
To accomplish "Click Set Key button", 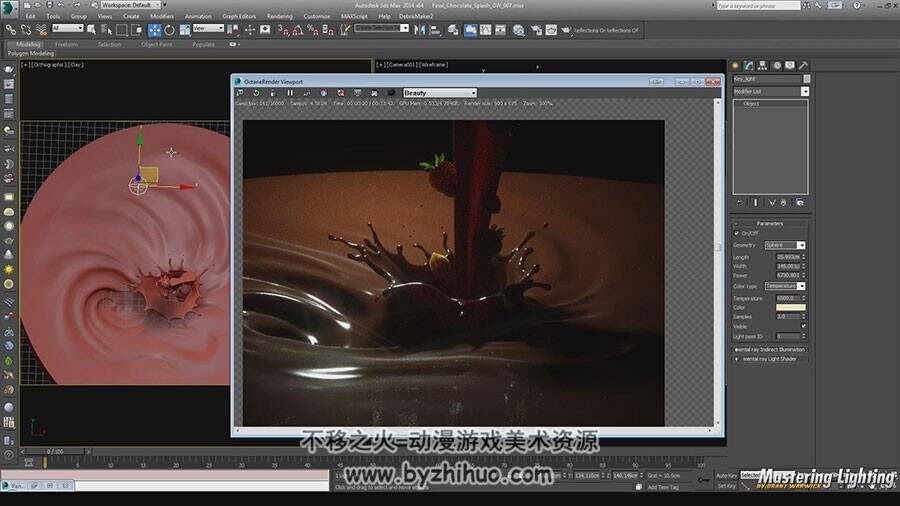I will coord(727,486).
